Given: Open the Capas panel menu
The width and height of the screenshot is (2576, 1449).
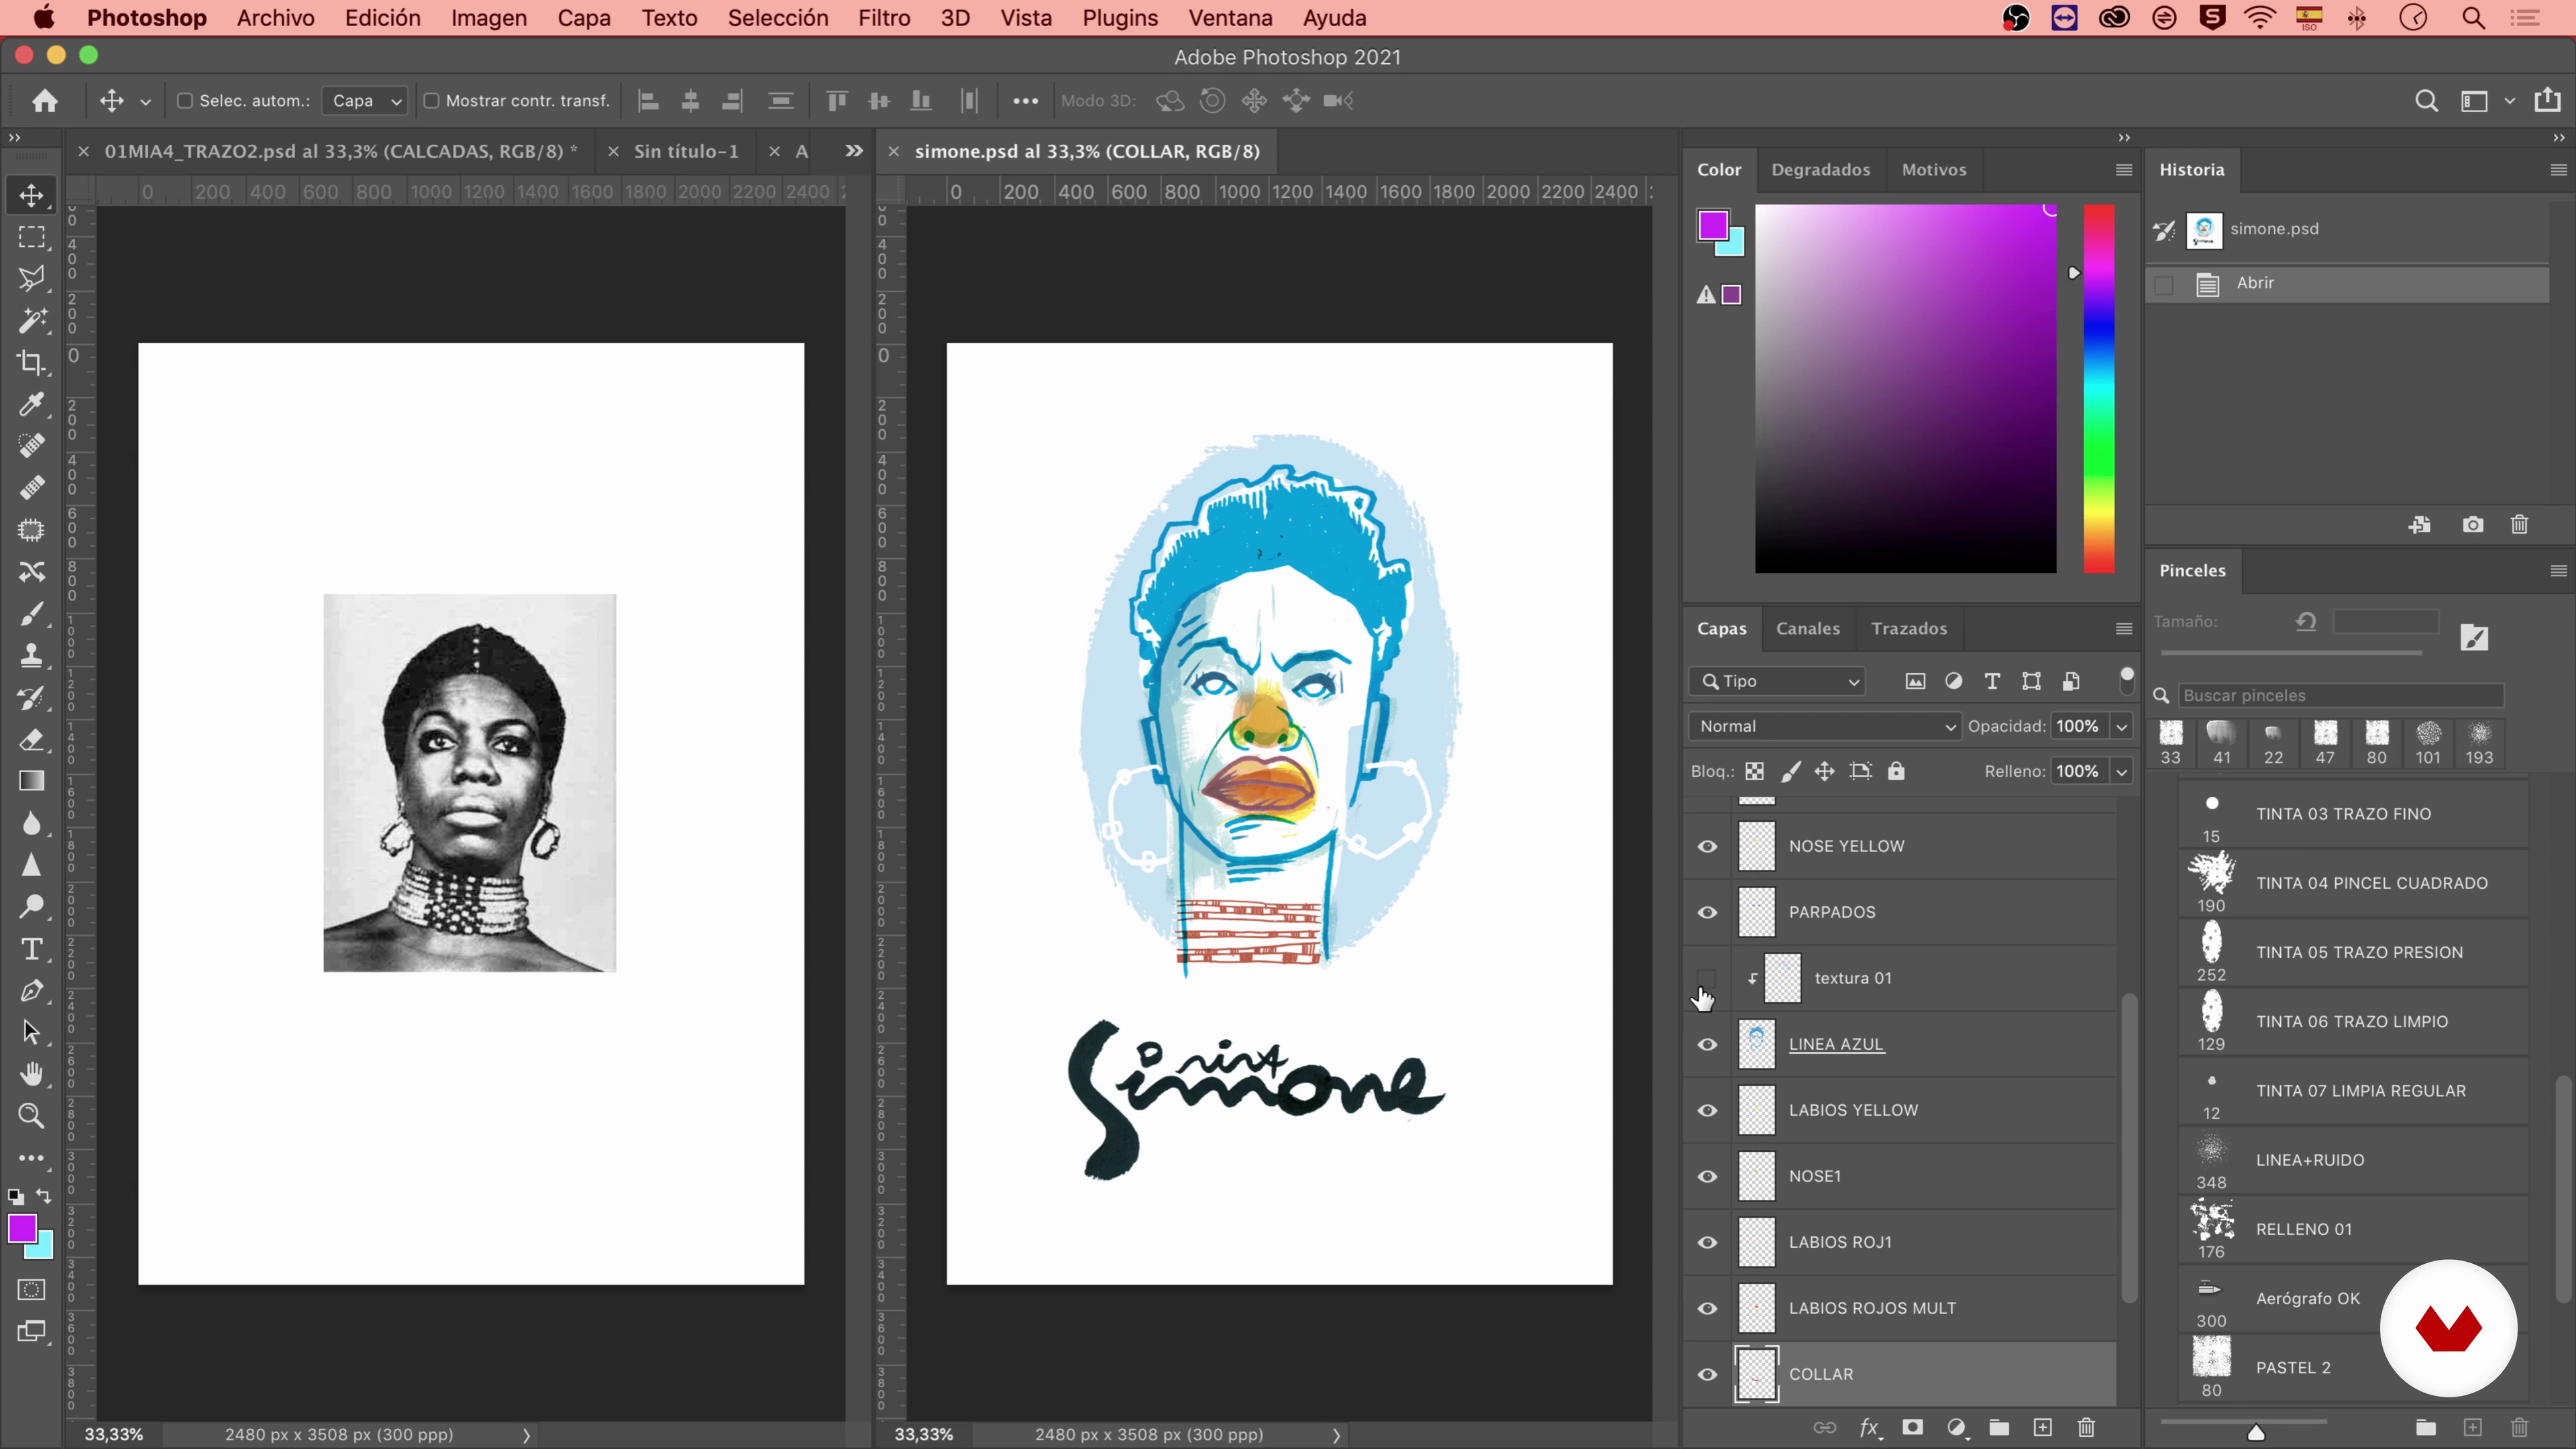Looking at the screenshot, I should 2124,628.
